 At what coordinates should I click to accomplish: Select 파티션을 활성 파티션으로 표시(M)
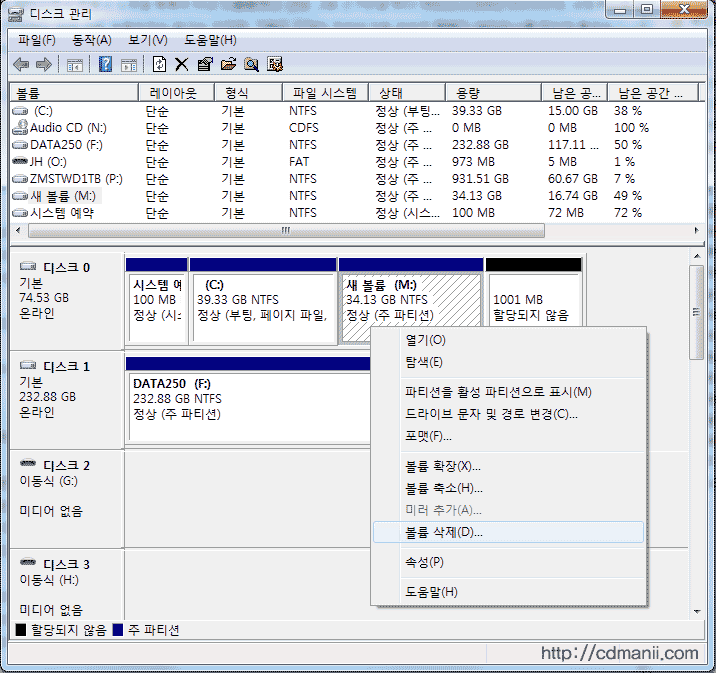coord(508,392)
